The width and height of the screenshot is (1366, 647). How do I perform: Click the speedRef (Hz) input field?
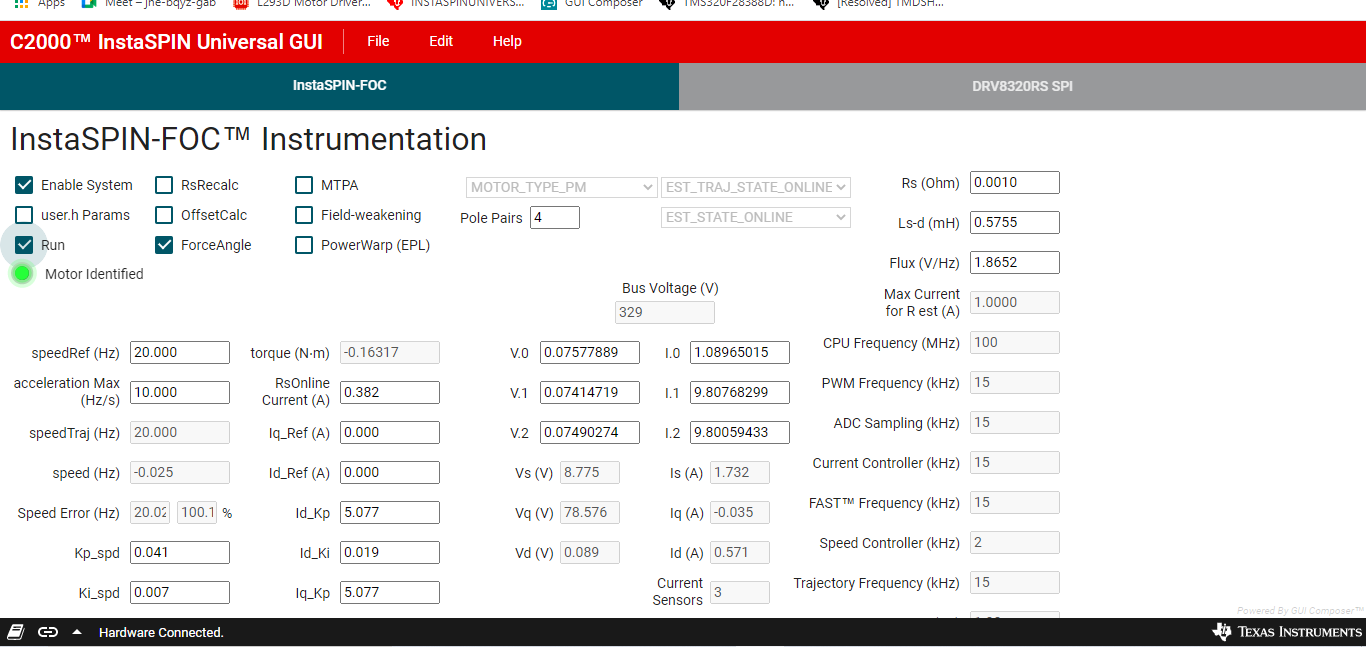coord(180,352)
